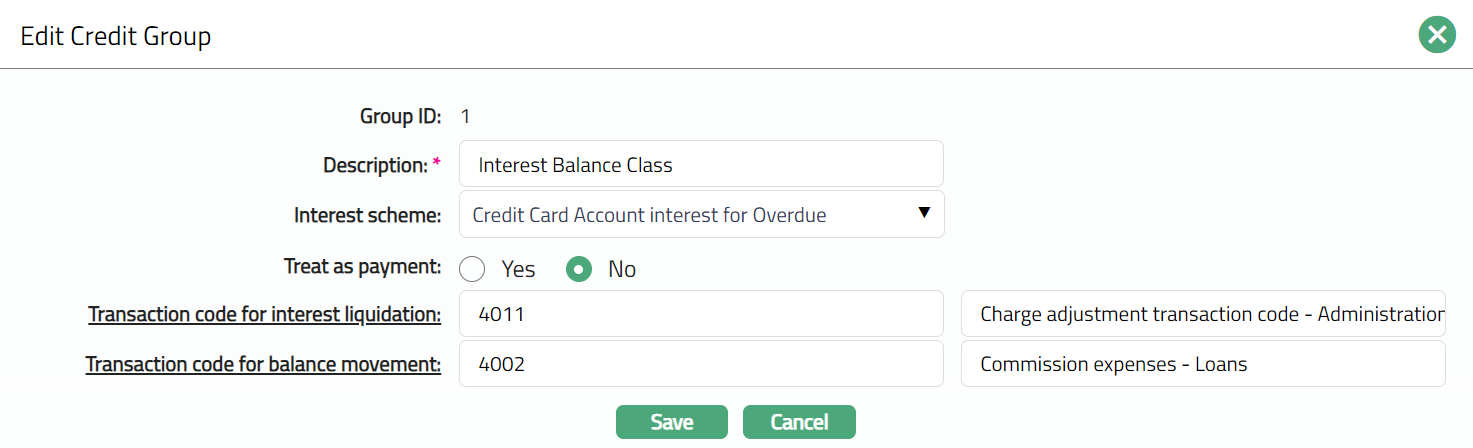
Task: Click the Commission expenses - Loans field
Action: point(1202,364)
